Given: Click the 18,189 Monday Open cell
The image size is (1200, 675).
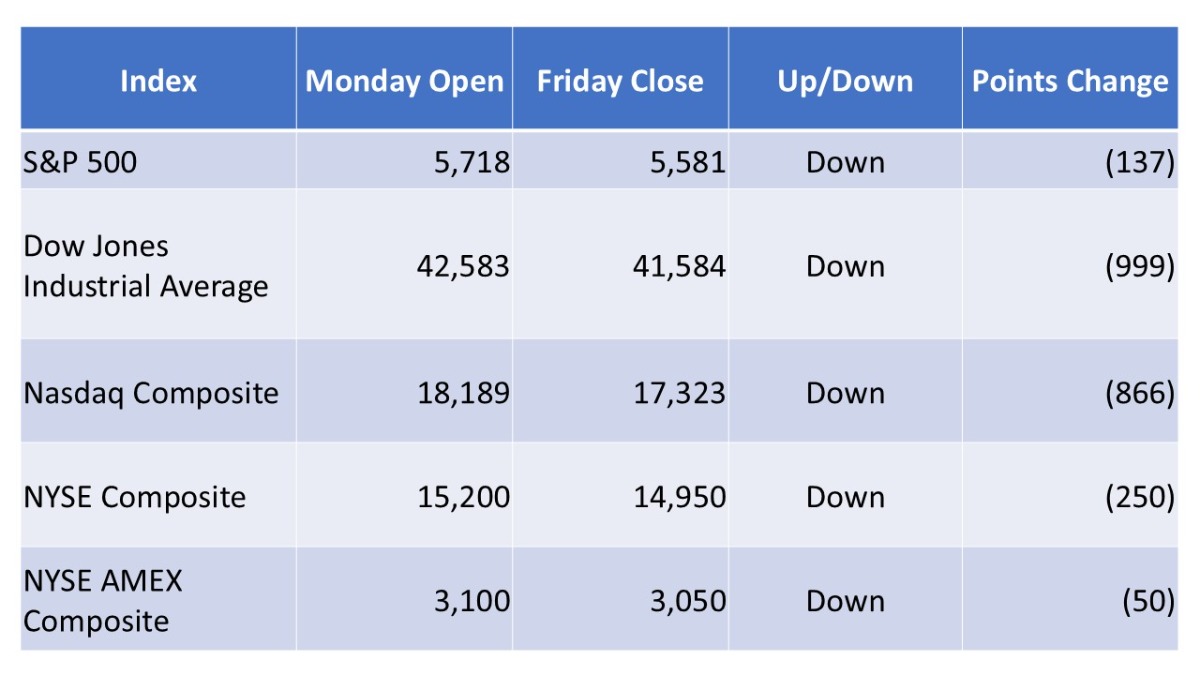Looking at the screenshot, I should (x=464, y=393).
